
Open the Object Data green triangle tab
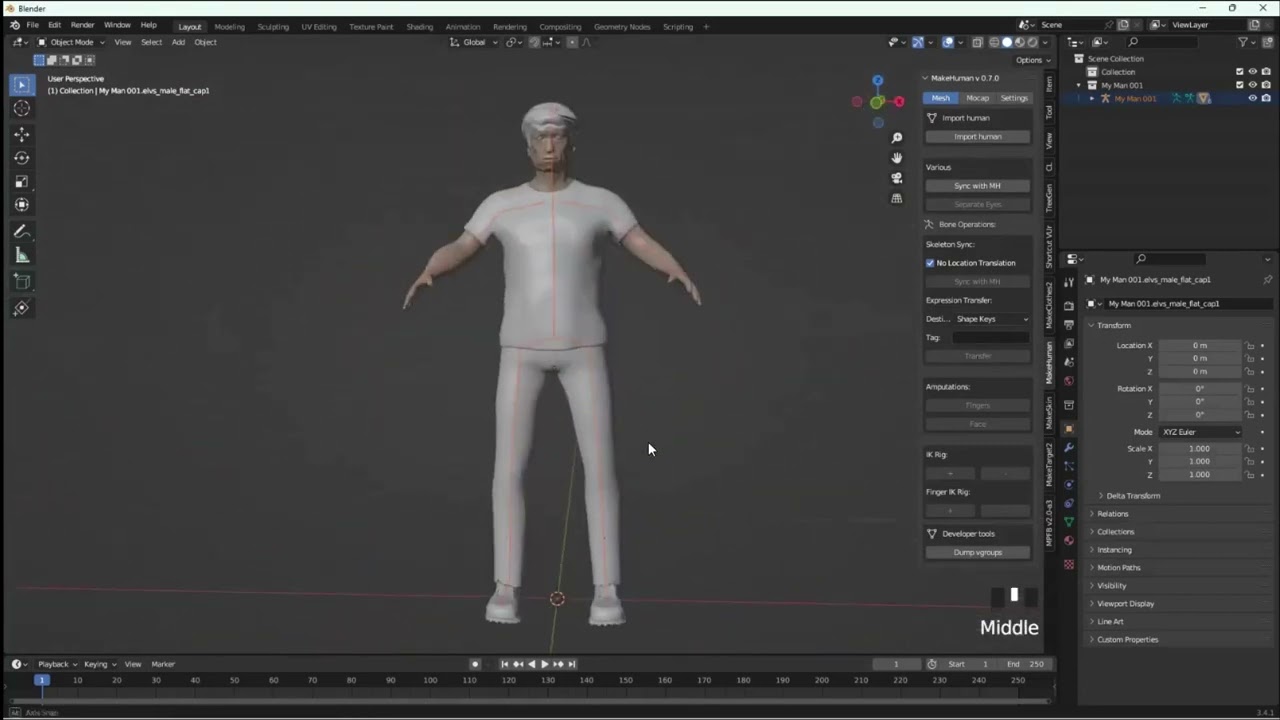click(x=1069, y=522)
